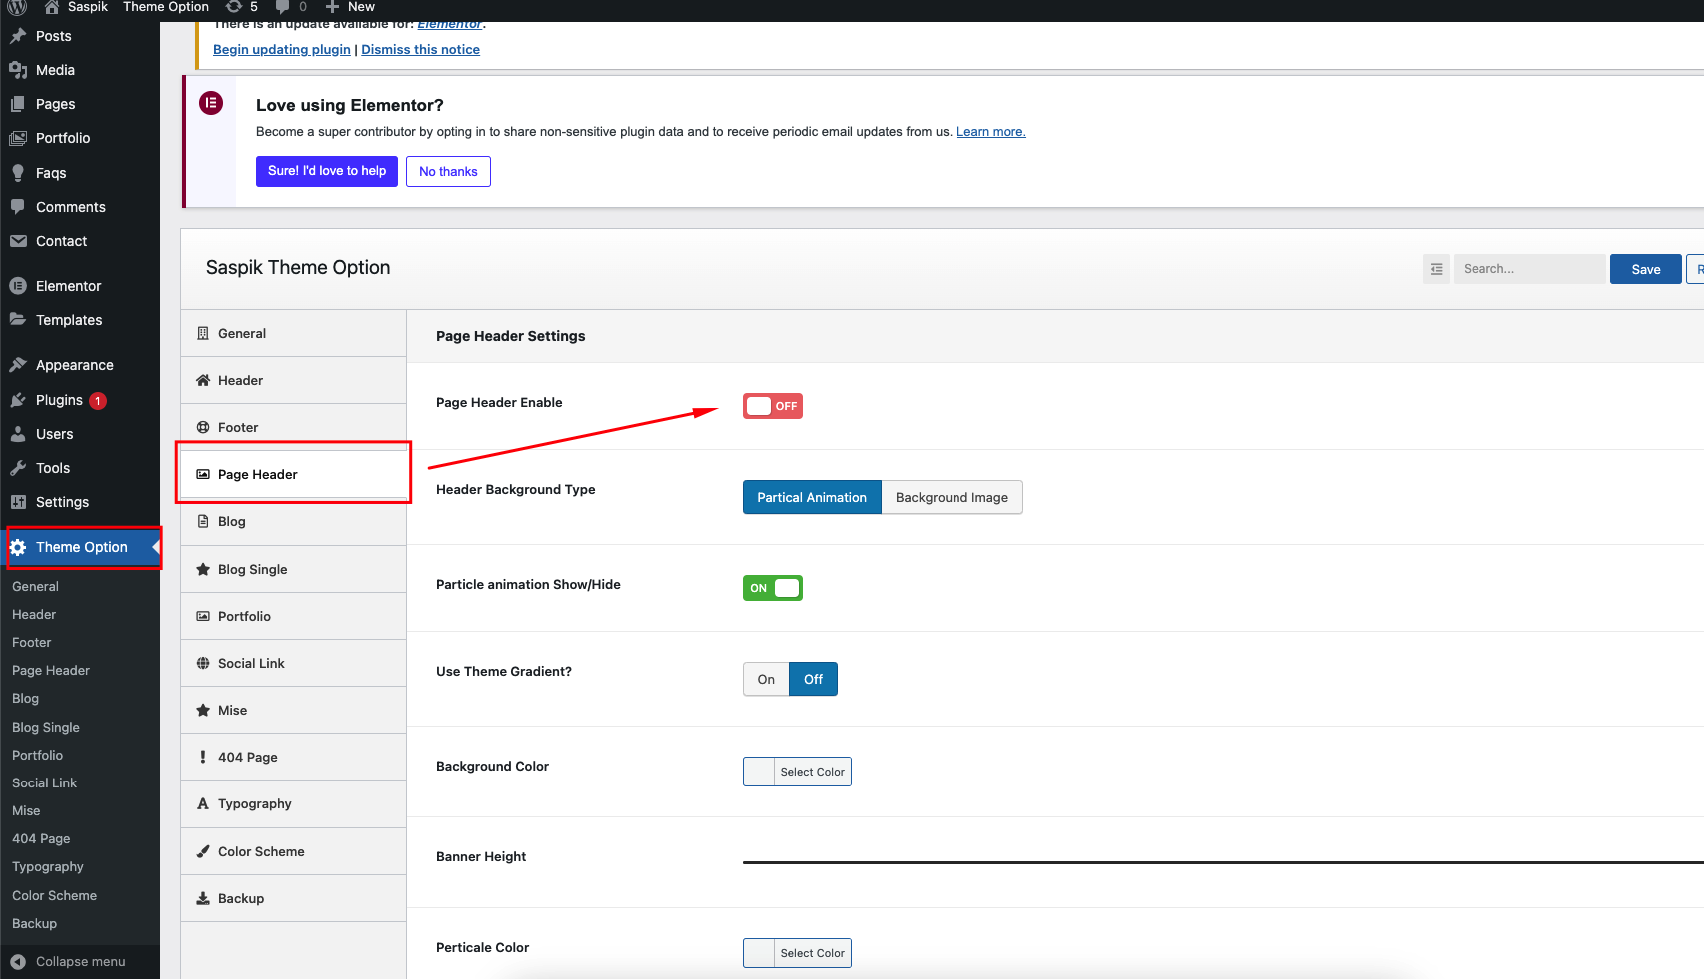
Task: Click the Settings sliders icon
Action: 18,502
